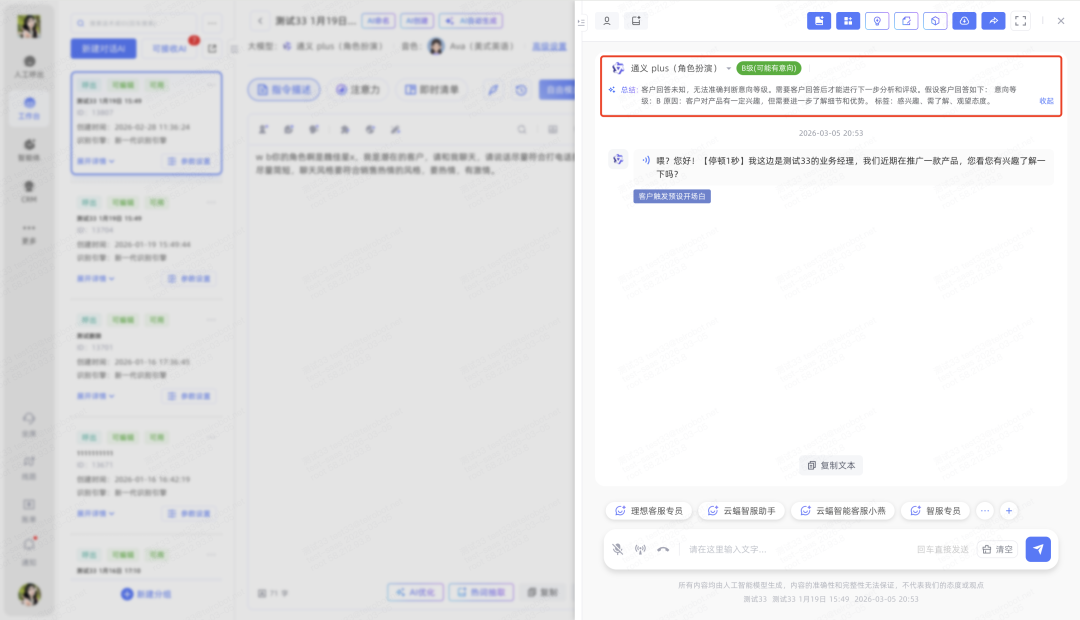
Task: Show more assistants with the ellipsis button
Action: (984, 511)
